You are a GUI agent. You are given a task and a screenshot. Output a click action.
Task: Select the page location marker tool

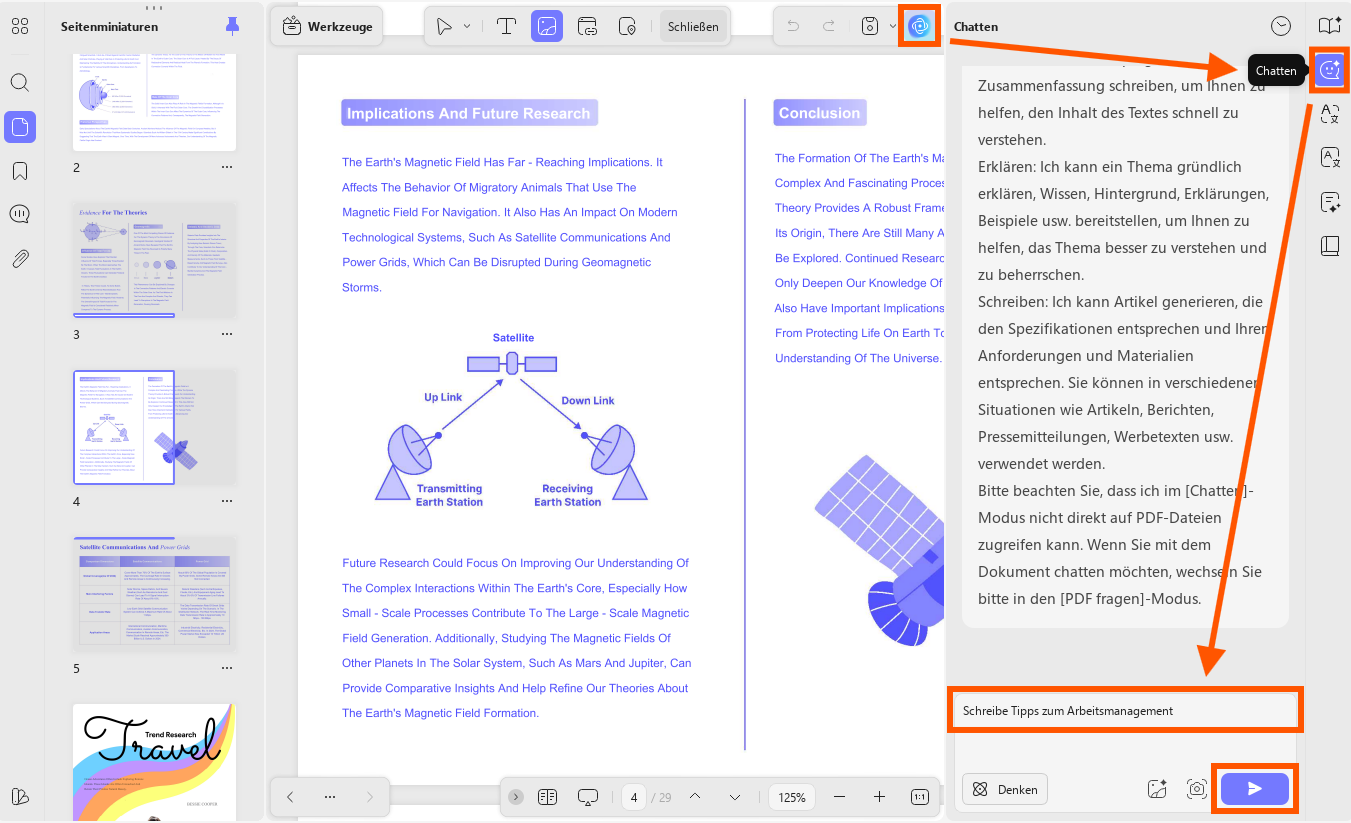pyautogui.click(x=628, y=27)
